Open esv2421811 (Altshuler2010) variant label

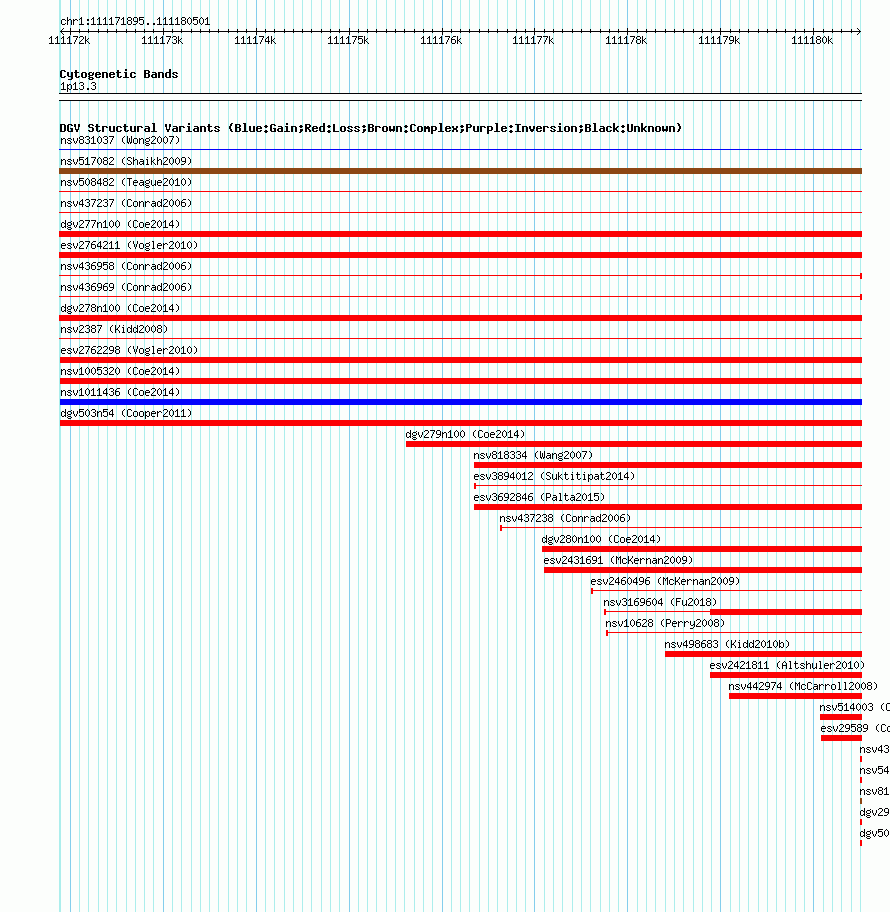(x=787, y=665)
